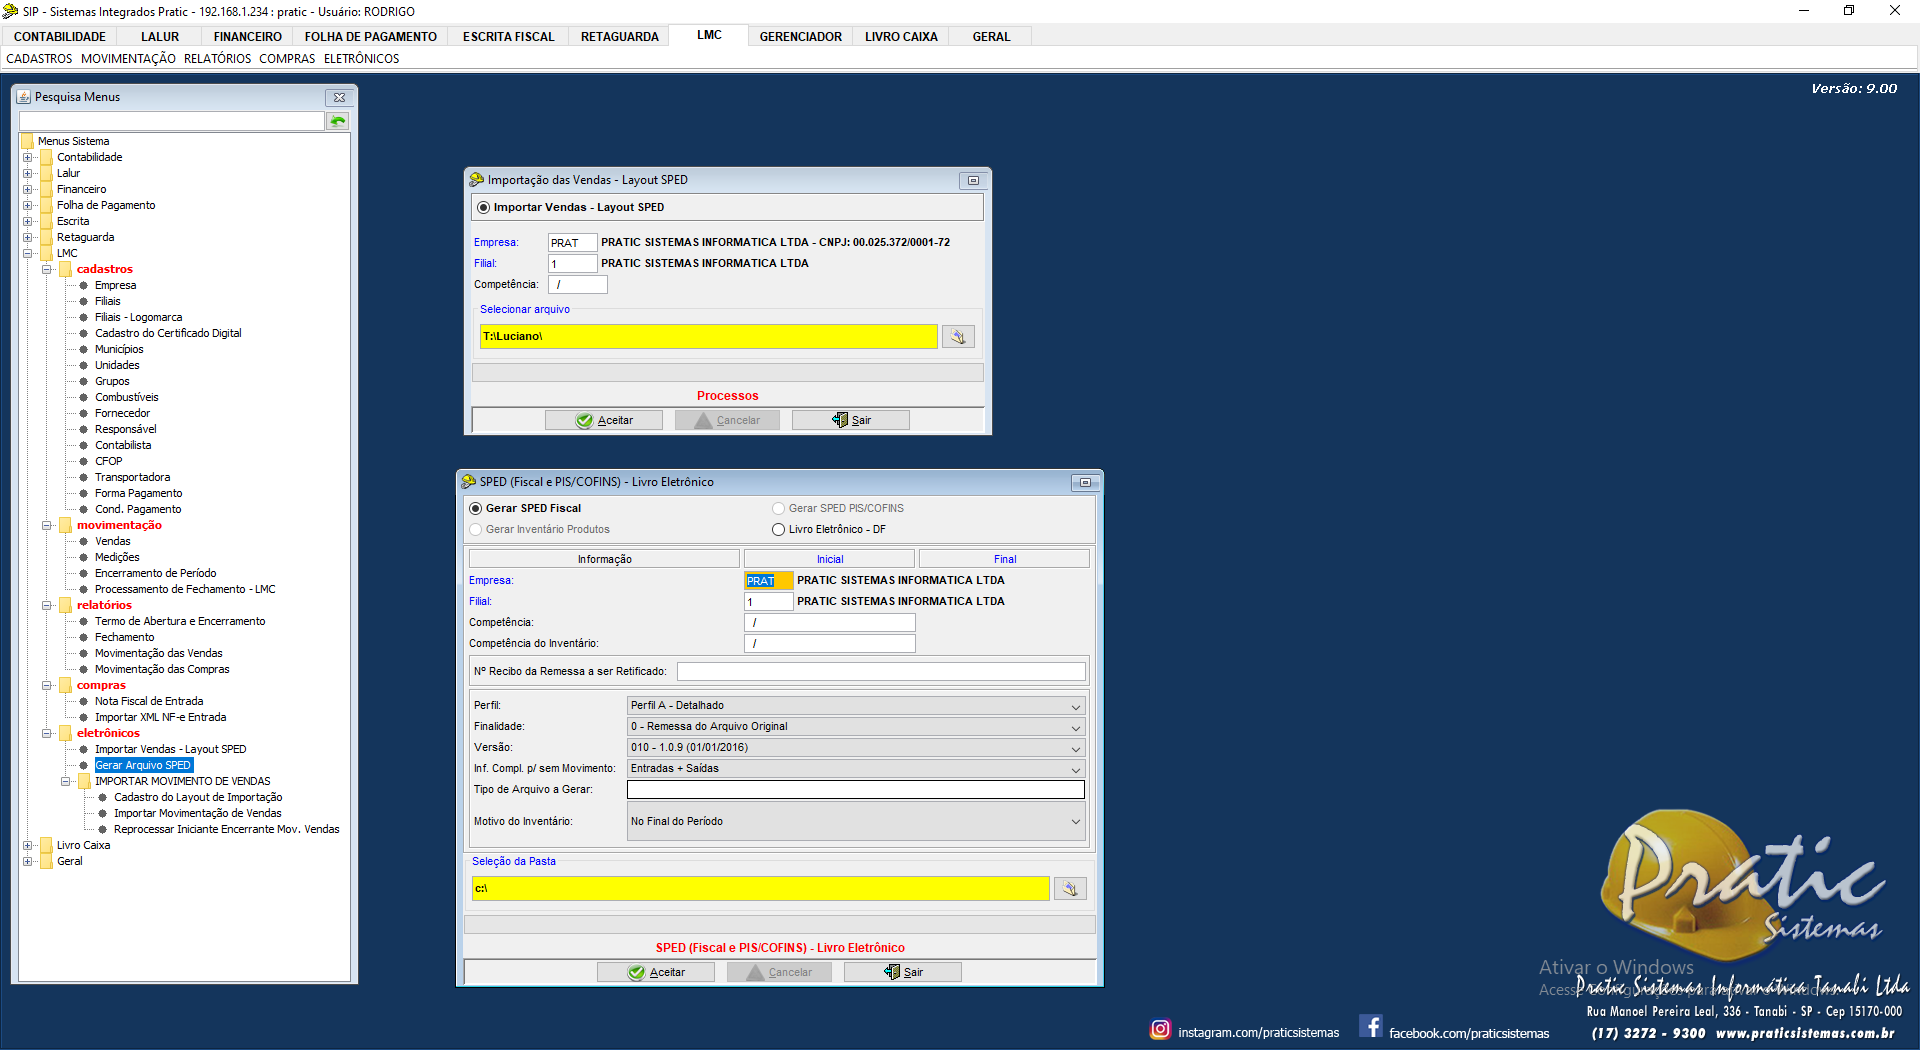
Task: Open the Finalidade dropdown
Action: (x=1075, y=727)
